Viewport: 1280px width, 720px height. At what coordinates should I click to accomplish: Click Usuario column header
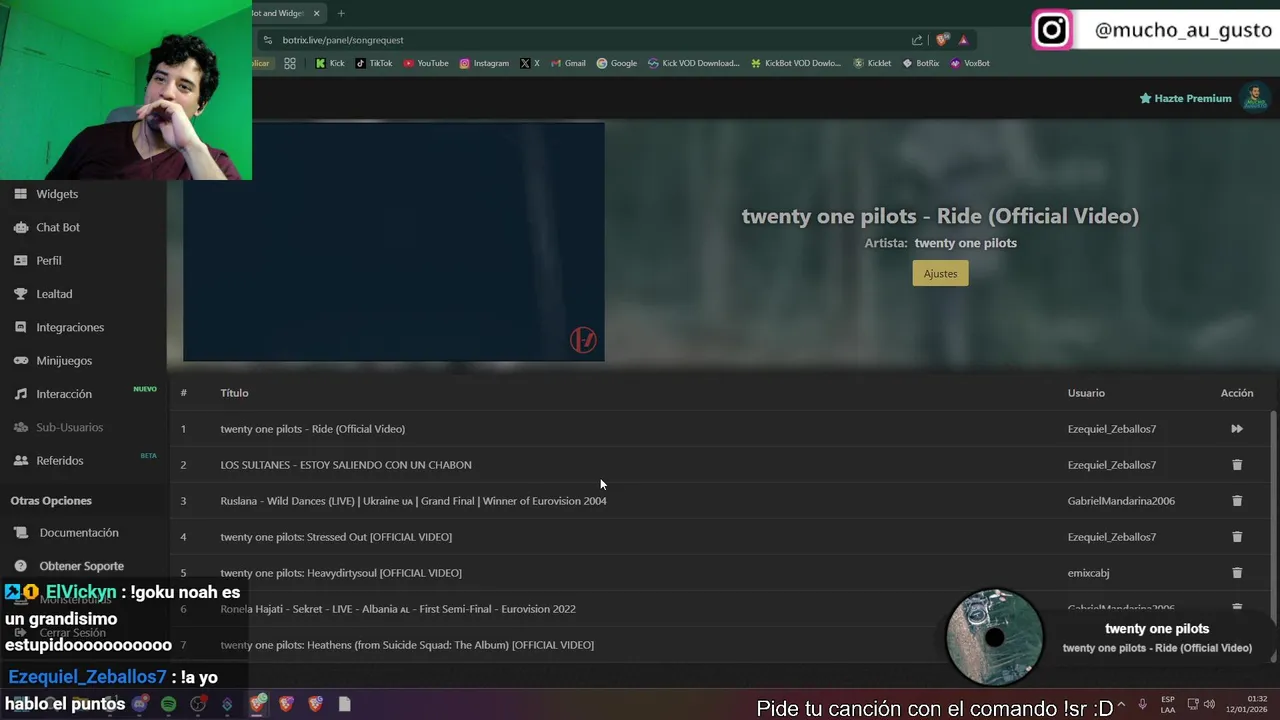point(1086,393)
